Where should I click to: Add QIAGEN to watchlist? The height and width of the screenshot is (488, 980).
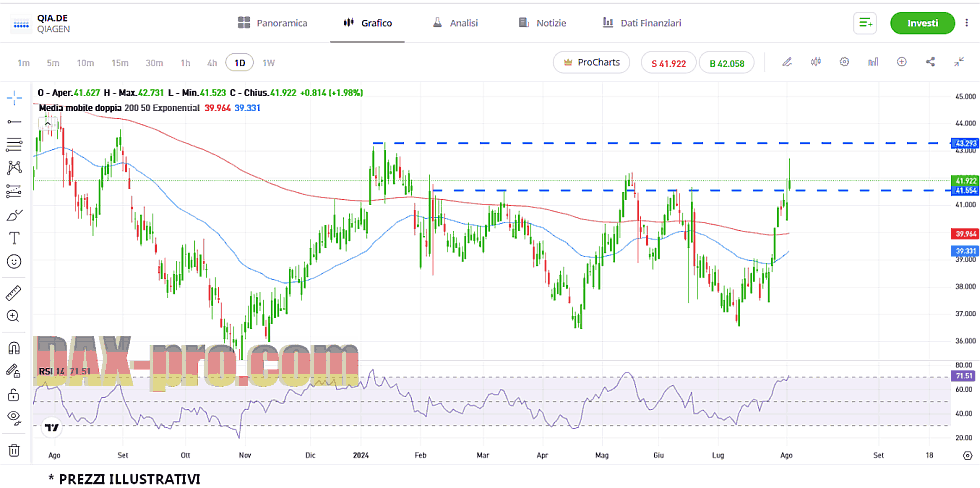(x=865, y=23)
